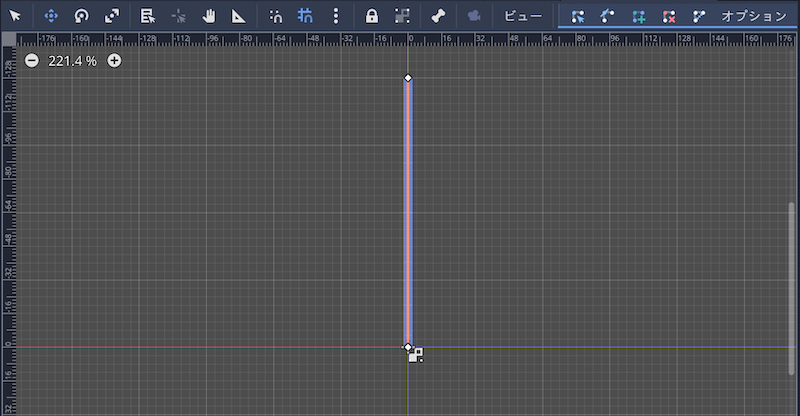Choose the Rotate Mode tool
The width and height of the screenshot is (800, 416).
(x=82, y=16)
